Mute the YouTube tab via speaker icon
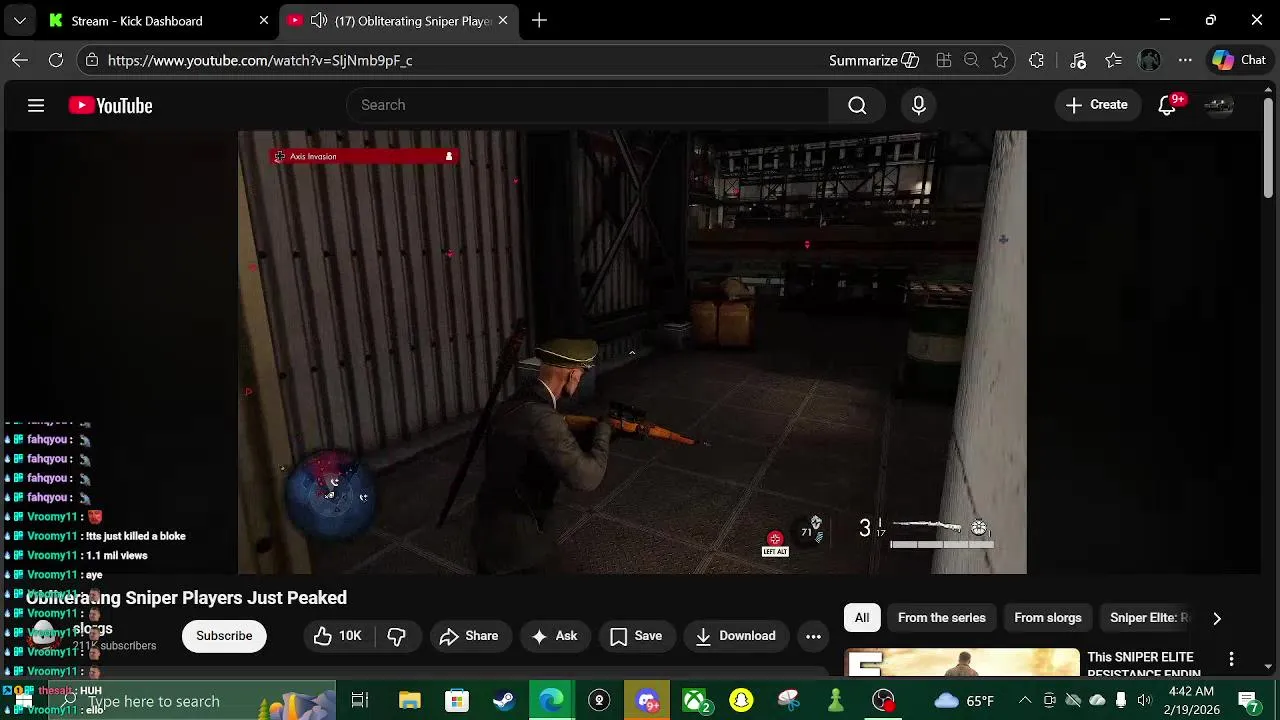 [x=318, y=20]
